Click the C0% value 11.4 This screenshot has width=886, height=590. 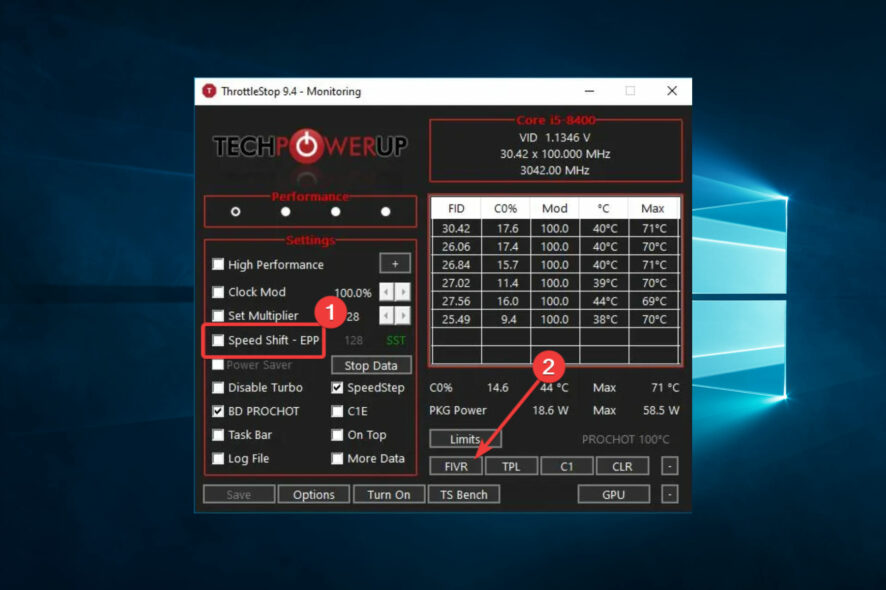click(507, 283)
